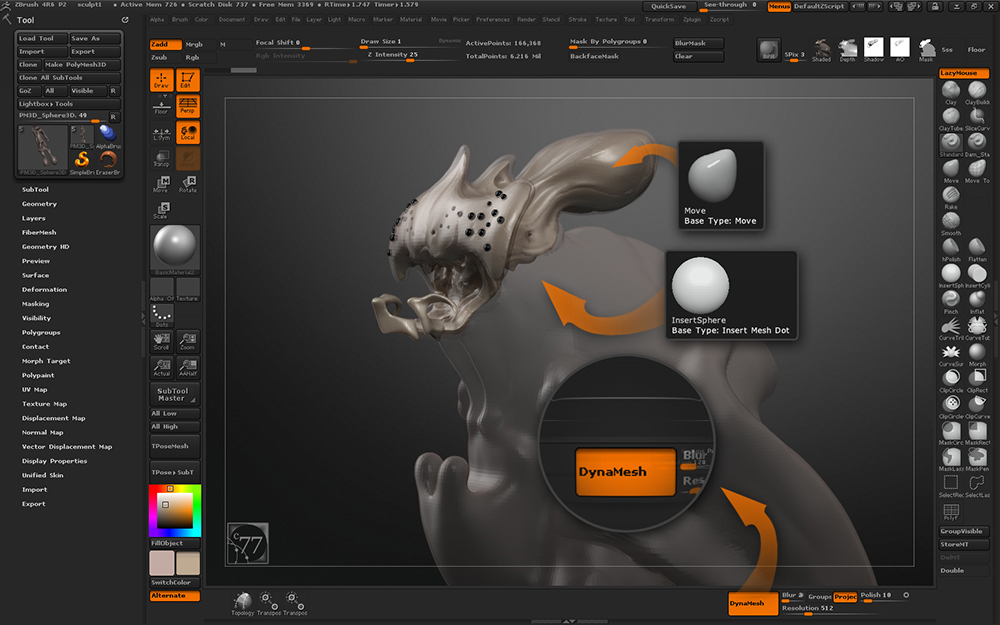This screenshot has height=625, width=1000.
Task: Select the ClipRect brush
Action: 977,378
